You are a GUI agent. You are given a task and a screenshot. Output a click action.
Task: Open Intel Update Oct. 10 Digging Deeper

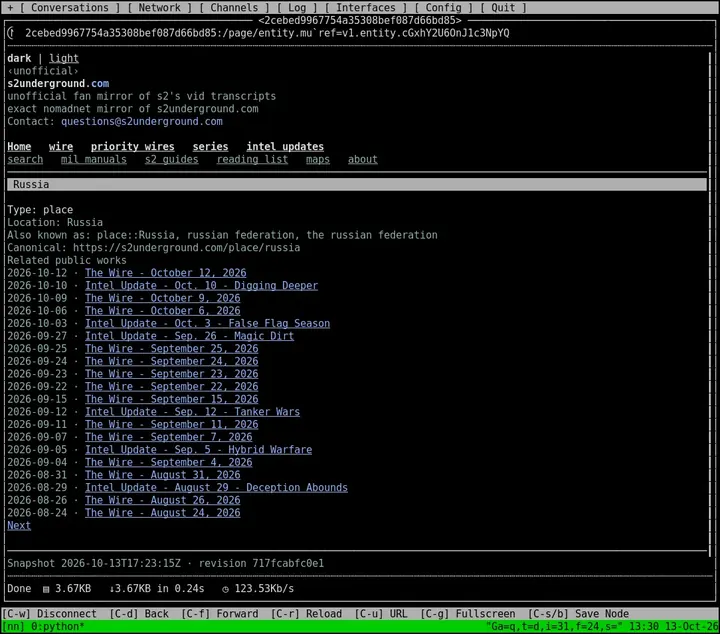pyautogui.click(x=202, y=286)
